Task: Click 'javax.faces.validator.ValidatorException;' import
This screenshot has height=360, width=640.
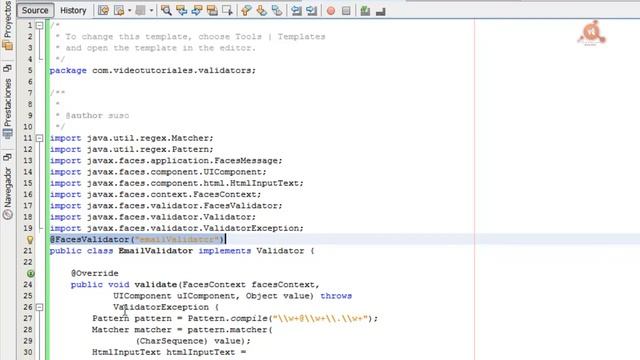Action: tap(195, 228)
